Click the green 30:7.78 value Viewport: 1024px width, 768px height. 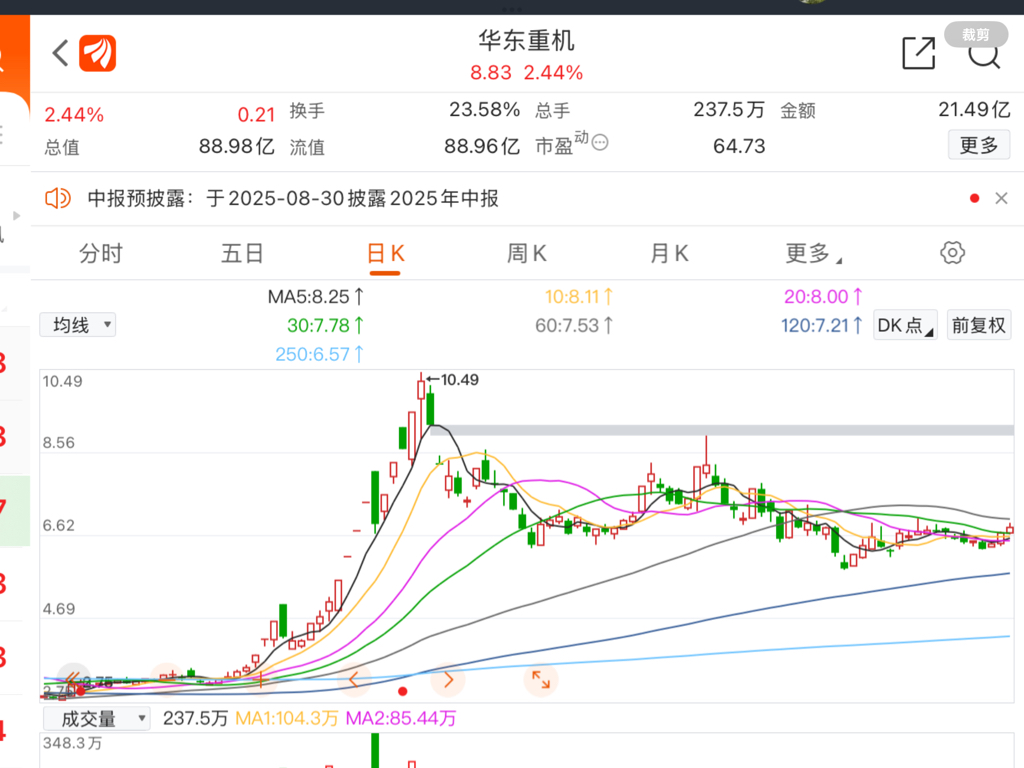[325, 325]
